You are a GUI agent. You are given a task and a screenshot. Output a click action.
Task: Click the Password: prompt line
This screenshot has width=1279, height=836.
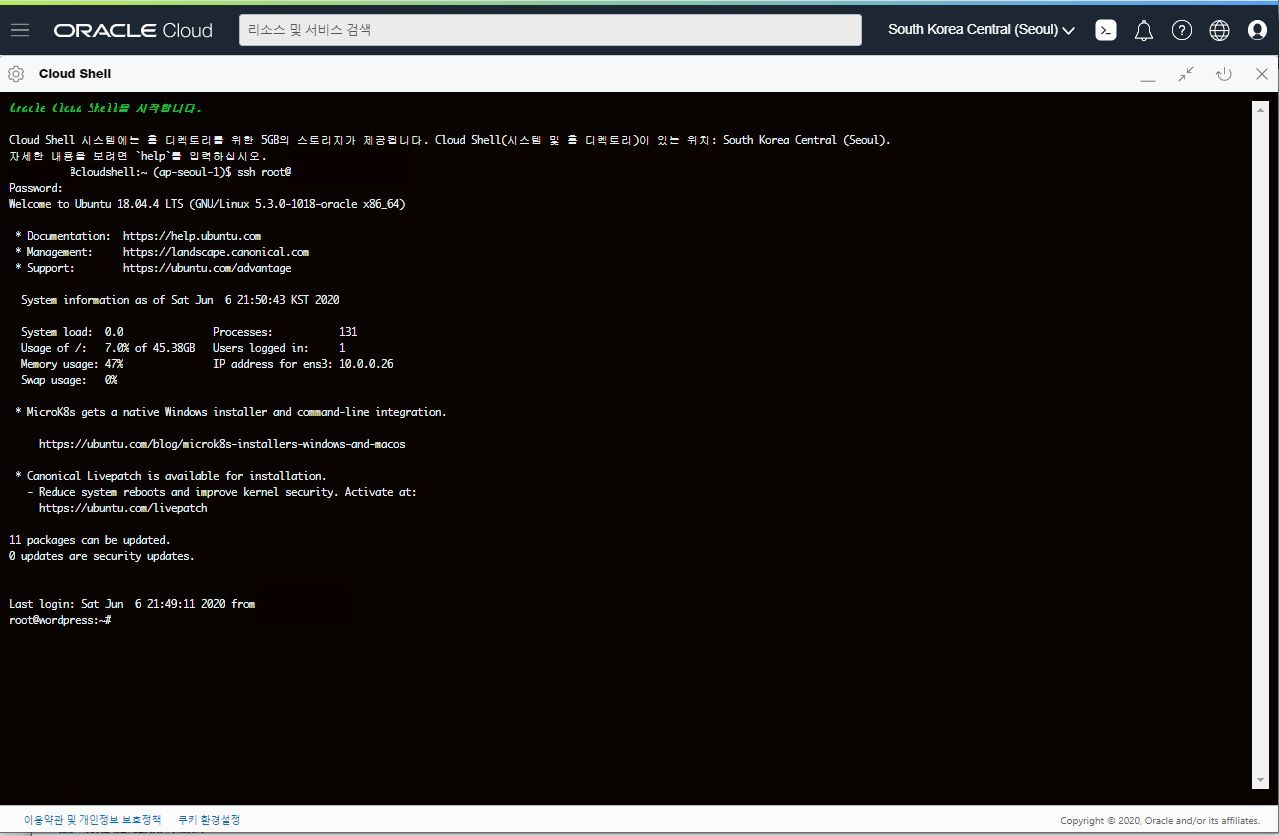[x=36, y=188]
